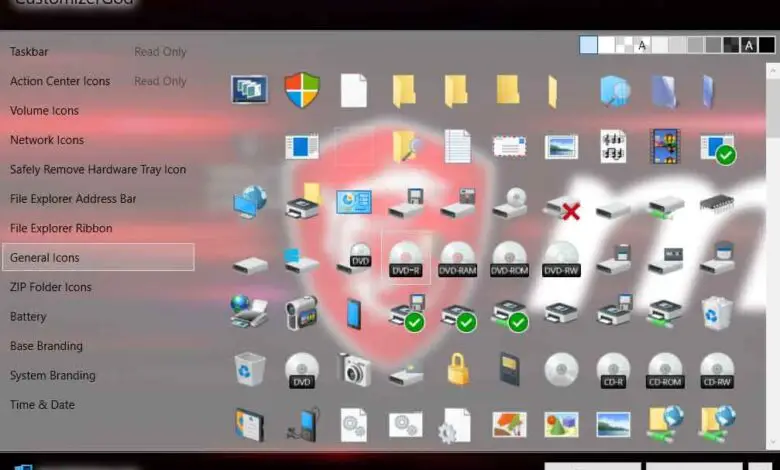This screenshot has width=780, height=470.
Task: Select the document with gear icon
Action: tap(456, 426)
